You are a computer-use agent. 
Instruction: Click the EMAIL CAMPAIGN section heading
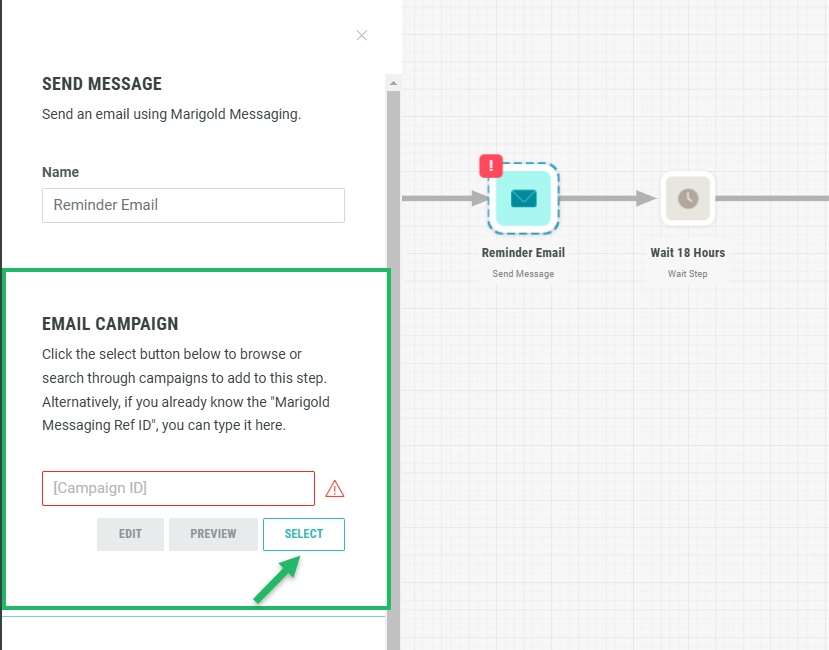pyautogui.click(x=110, y=324)
